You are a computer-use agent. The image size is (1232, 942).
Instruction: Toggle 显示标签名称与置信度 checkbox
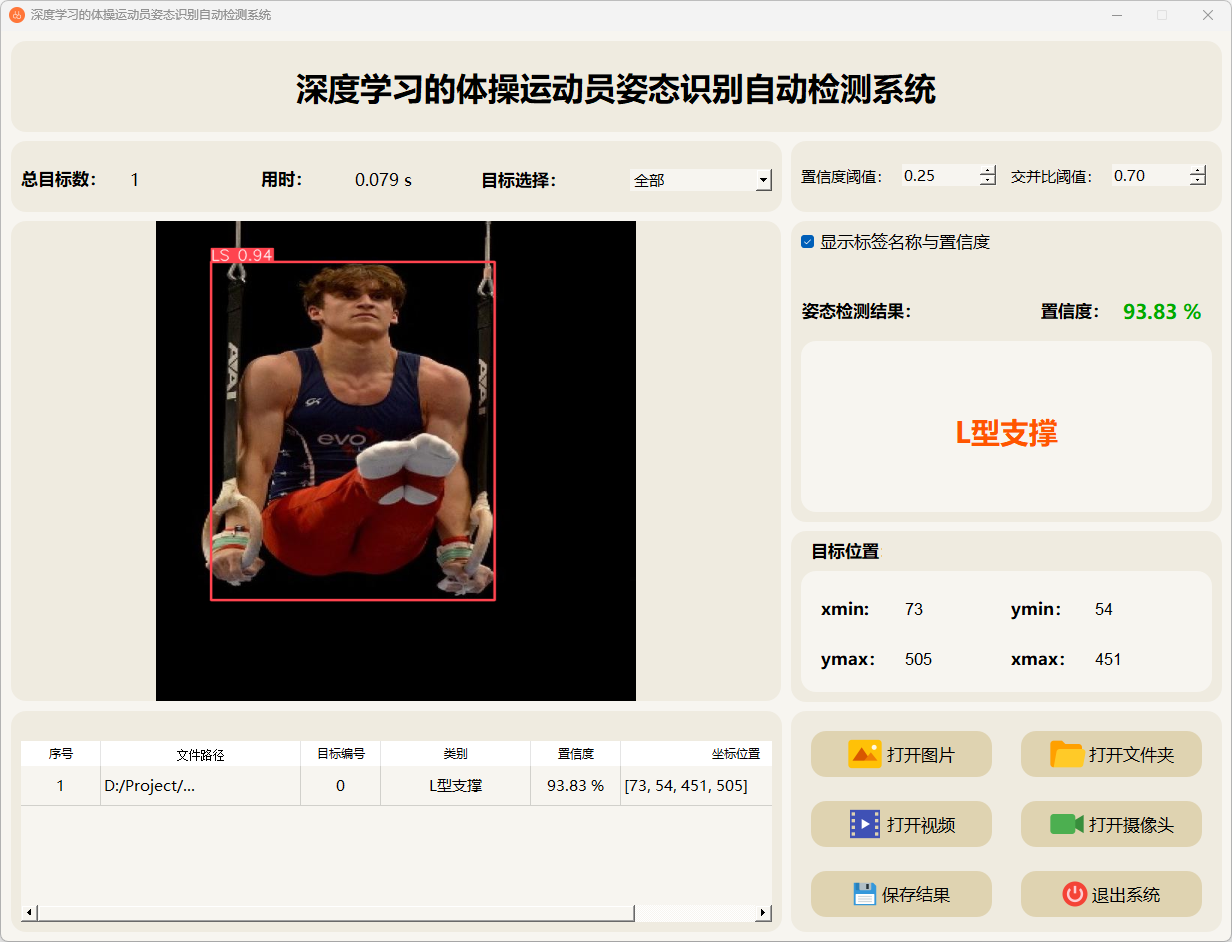coord(808,242)
